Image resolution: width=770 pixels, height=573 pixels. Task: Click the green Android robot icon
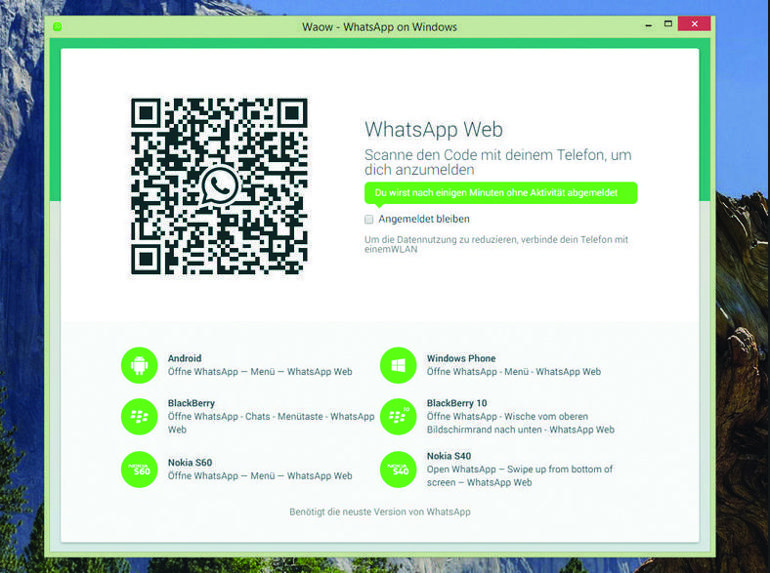[x=139, y=365]
